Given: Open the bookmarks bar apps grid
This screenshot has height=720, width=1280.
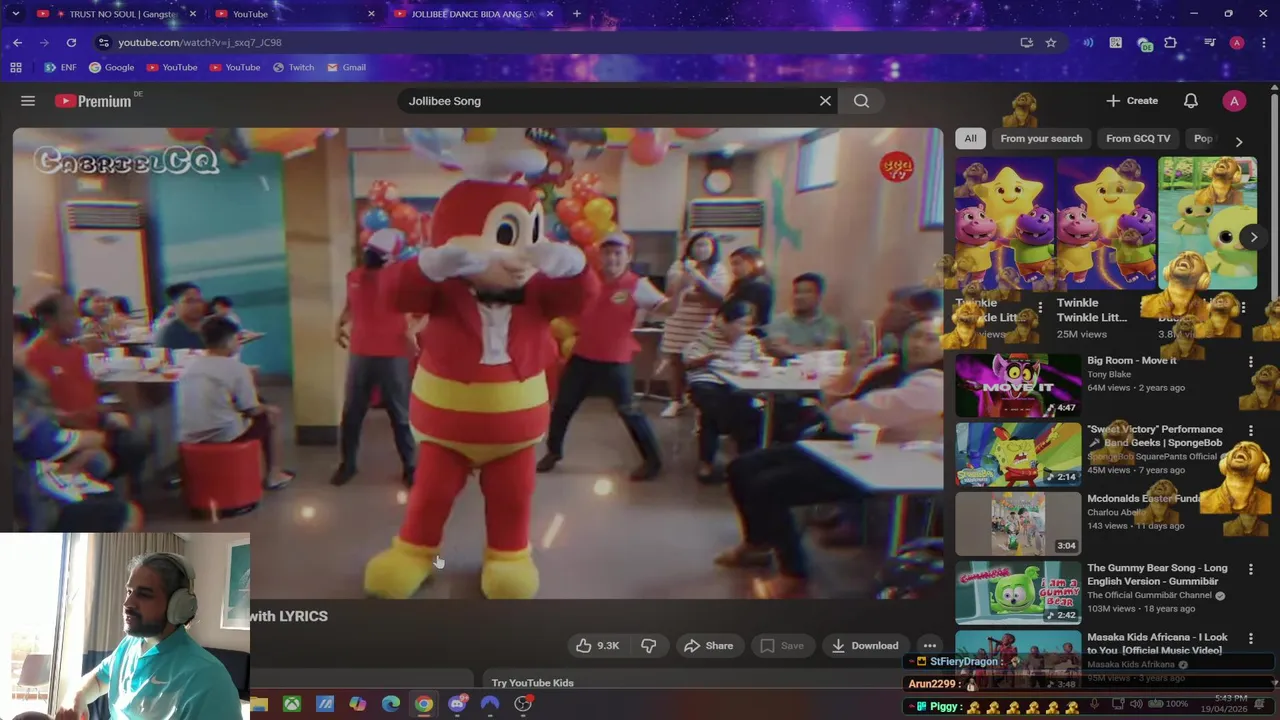Looking at the screenshot, I should pos(16,68).
